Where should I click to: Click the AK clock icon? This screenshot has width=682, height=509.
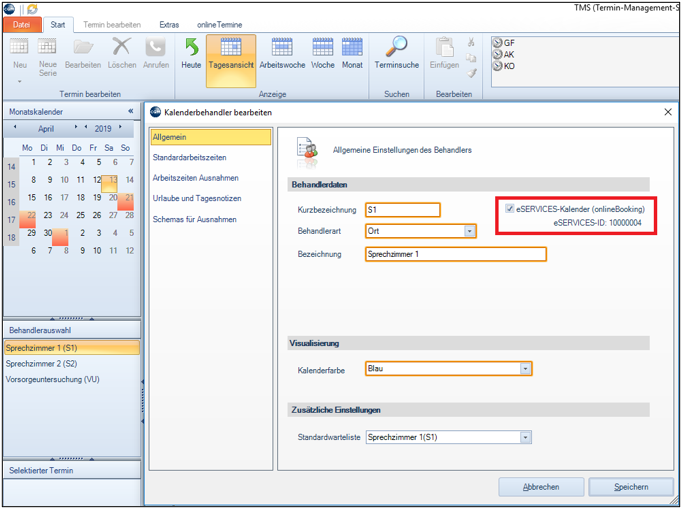pyautogui.click(x=497, y=54)
